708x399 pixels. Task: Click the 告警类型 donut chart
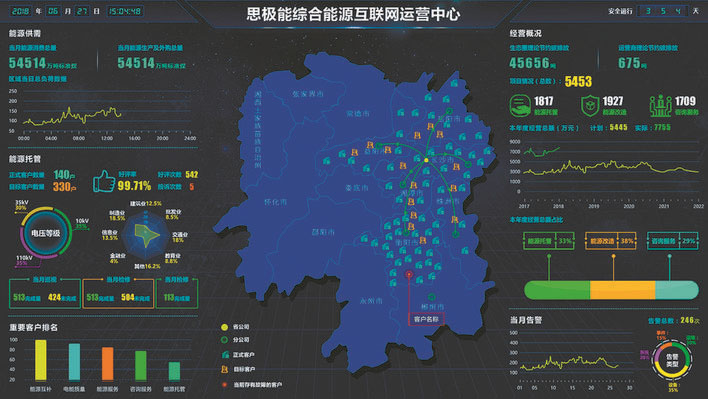(671, 360)
